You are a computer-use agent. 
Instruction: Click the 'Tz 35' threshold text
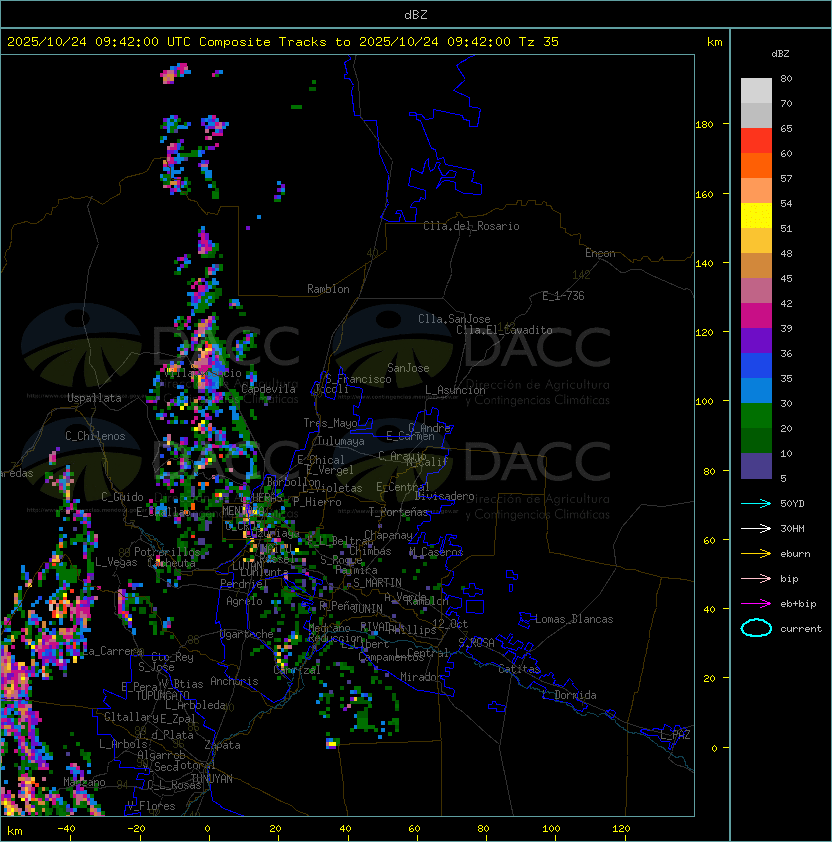point(539,42)
